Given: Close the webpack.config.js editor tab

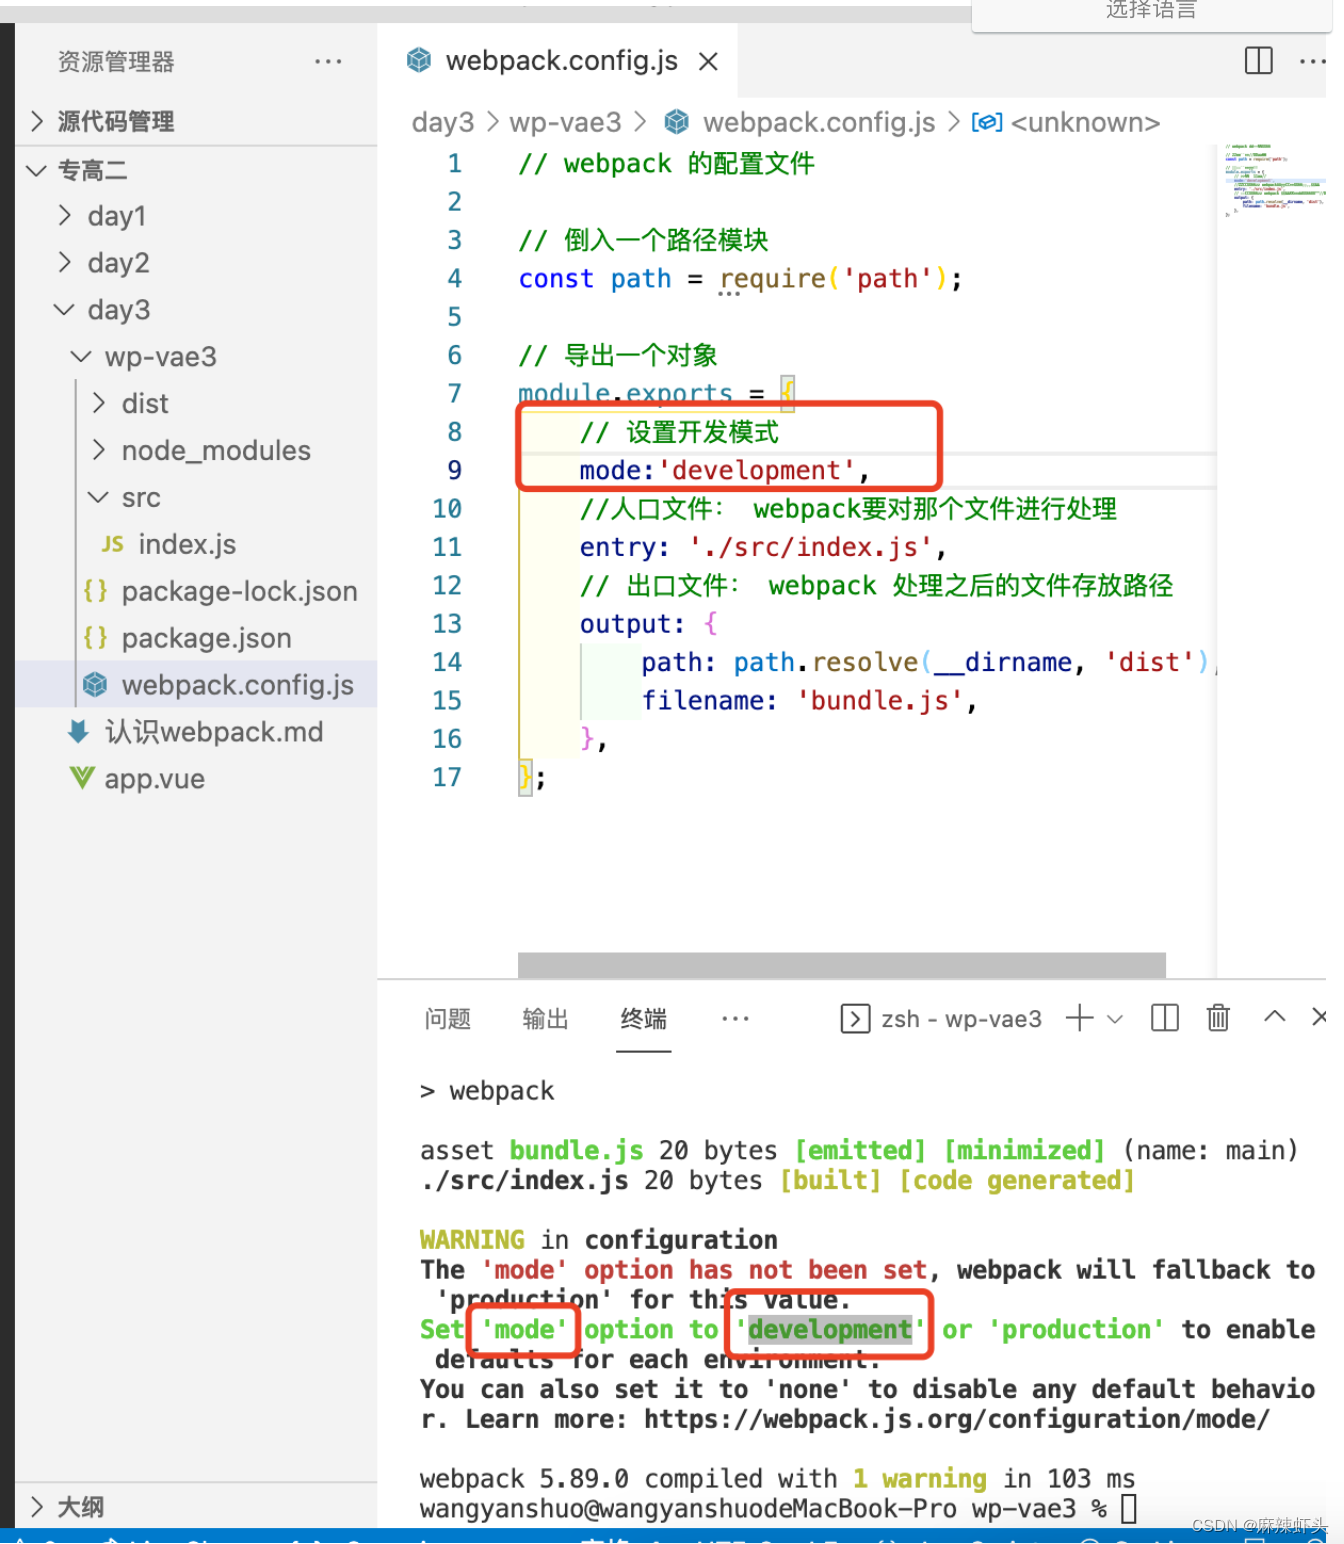Looking at the screenshot, I should (x=708, y=62).
